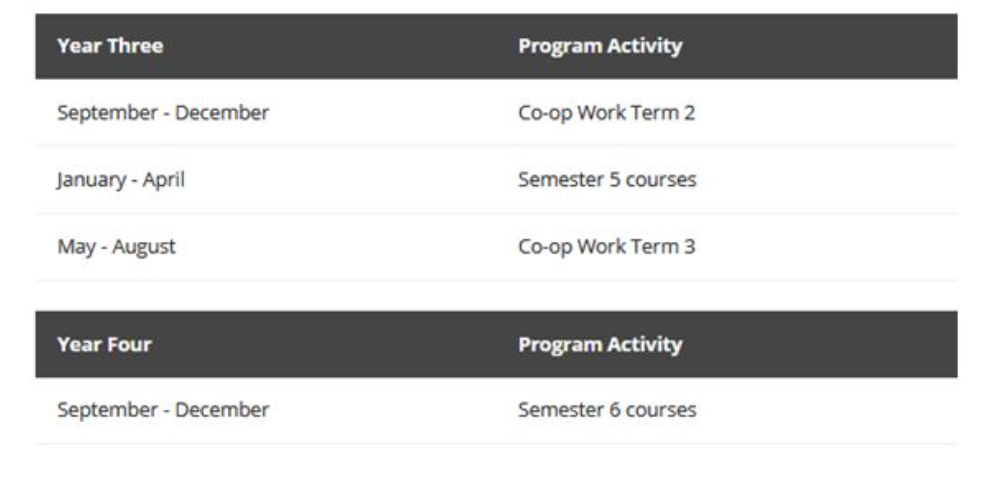This screenshot has width=1007, height=490.
Task: Select "September - December" under Year Four
Action: [x=163, y=410]
